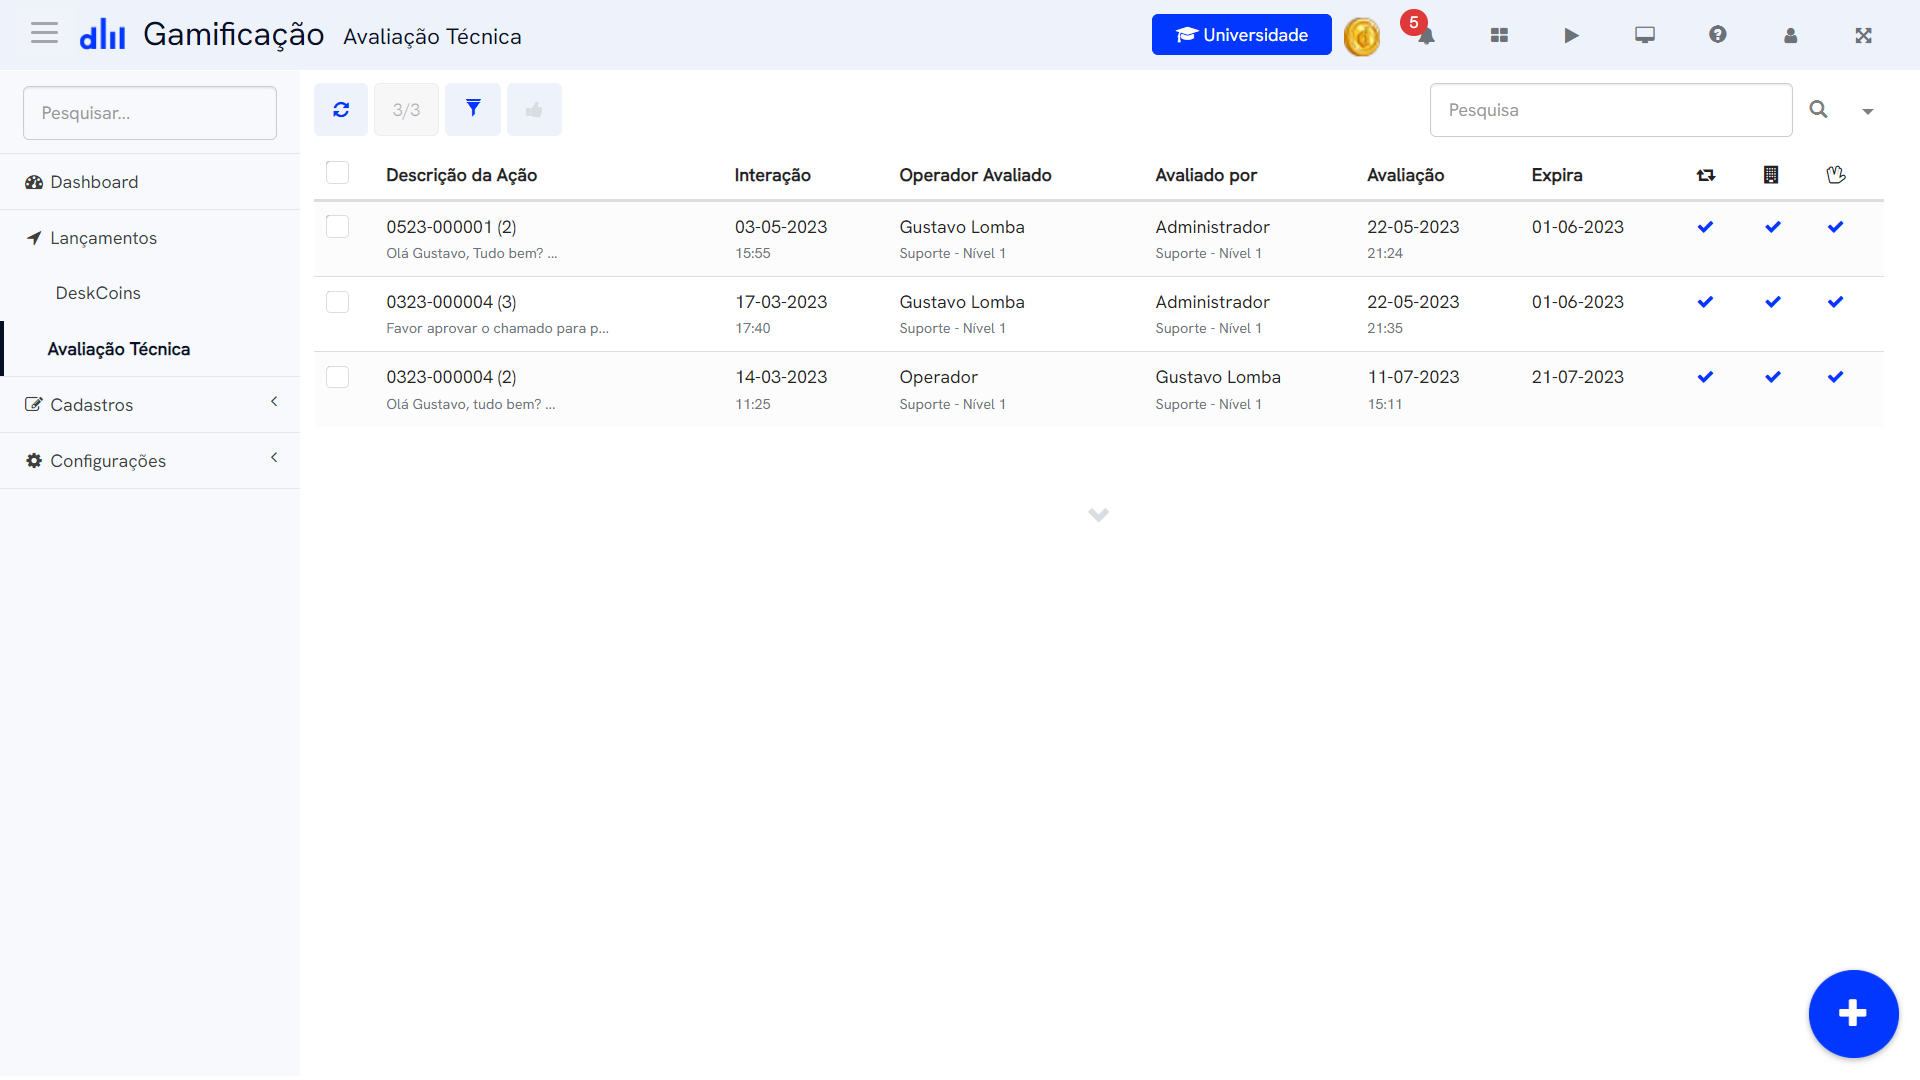This screenshot has width=1920, height=1080.
Task: Open Configurações sidebar item
Action: pyautogui.click(x=150, y=461)
